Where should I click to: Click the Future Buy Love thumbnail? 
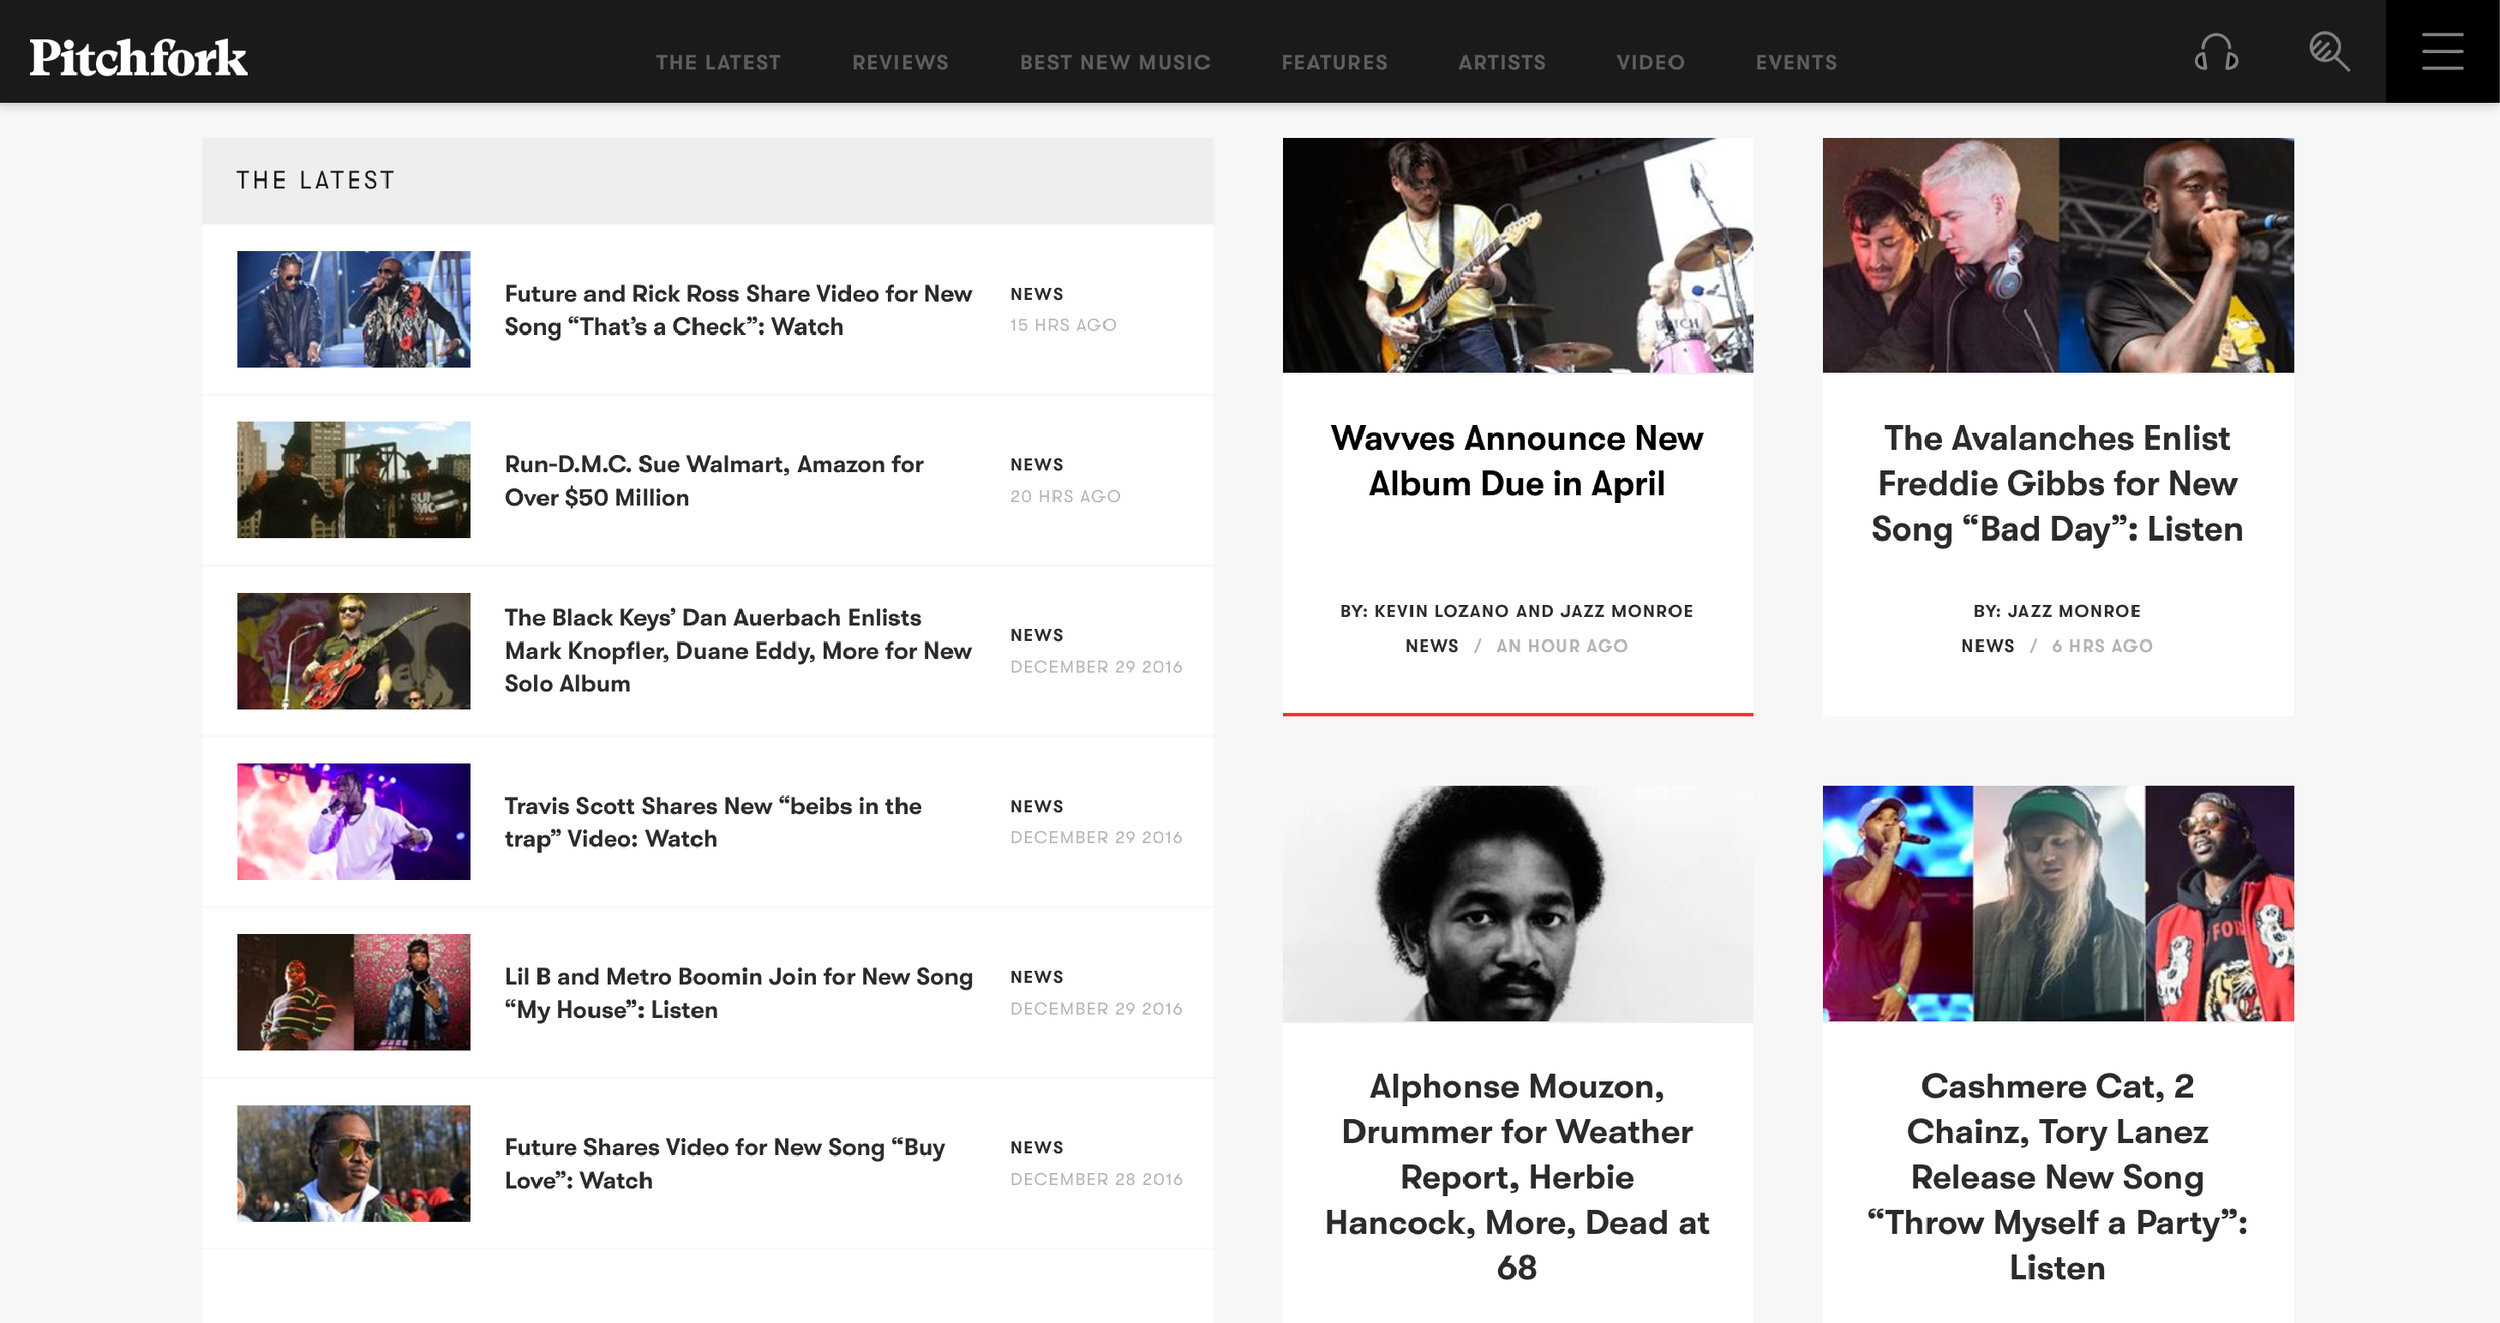coord(353,1163)
